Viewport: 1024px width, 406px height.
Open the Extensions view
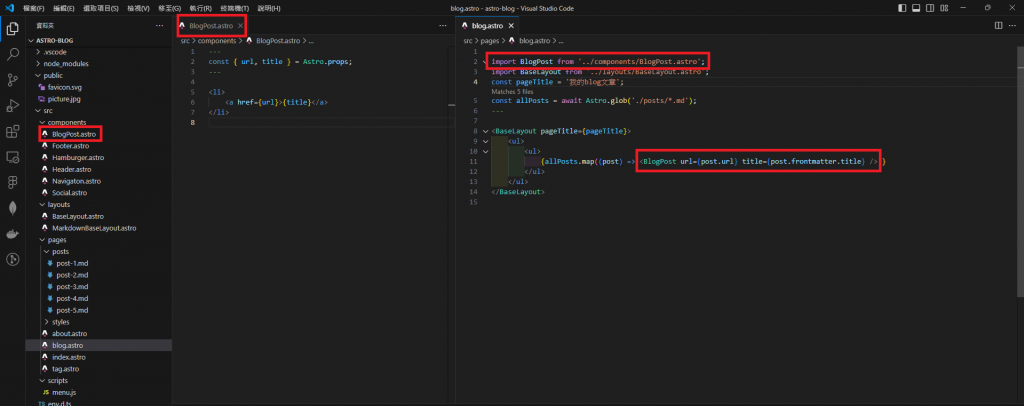tap(12, 132)
